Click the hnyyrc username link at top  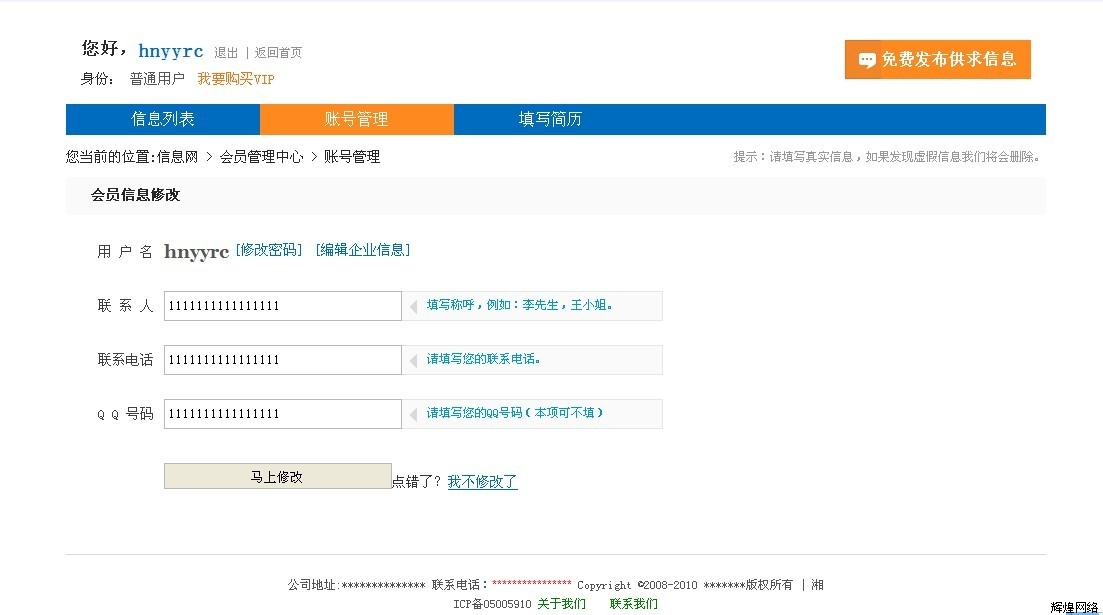click(x=171, y=51)
